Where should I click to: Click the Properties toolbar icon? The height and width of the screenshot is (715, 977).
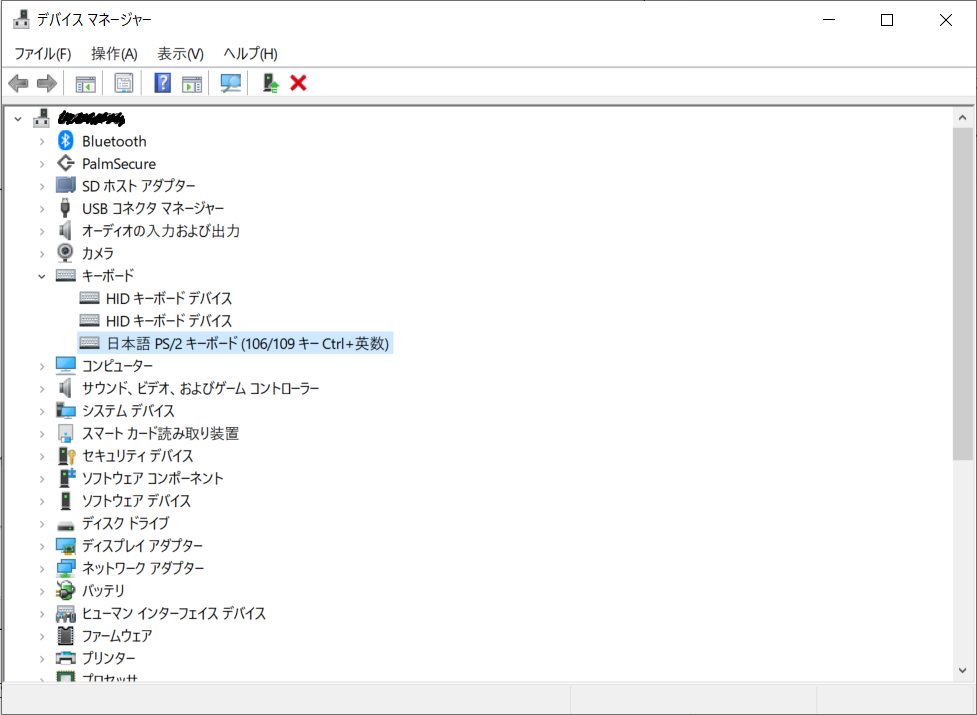[x=124, y=83]
